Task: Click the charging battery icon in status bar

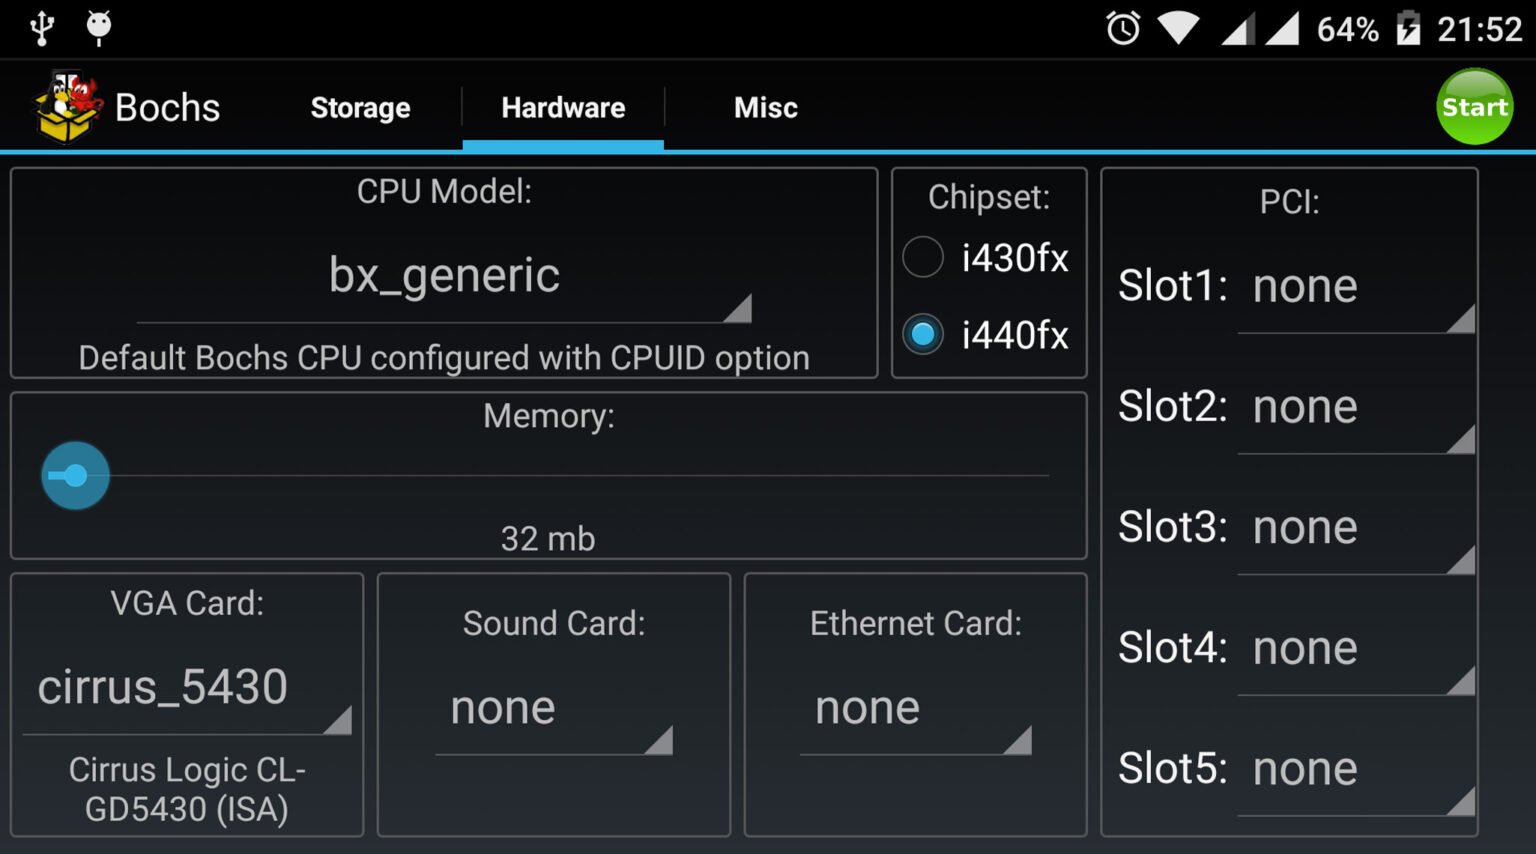Action: coord(1408,28)
